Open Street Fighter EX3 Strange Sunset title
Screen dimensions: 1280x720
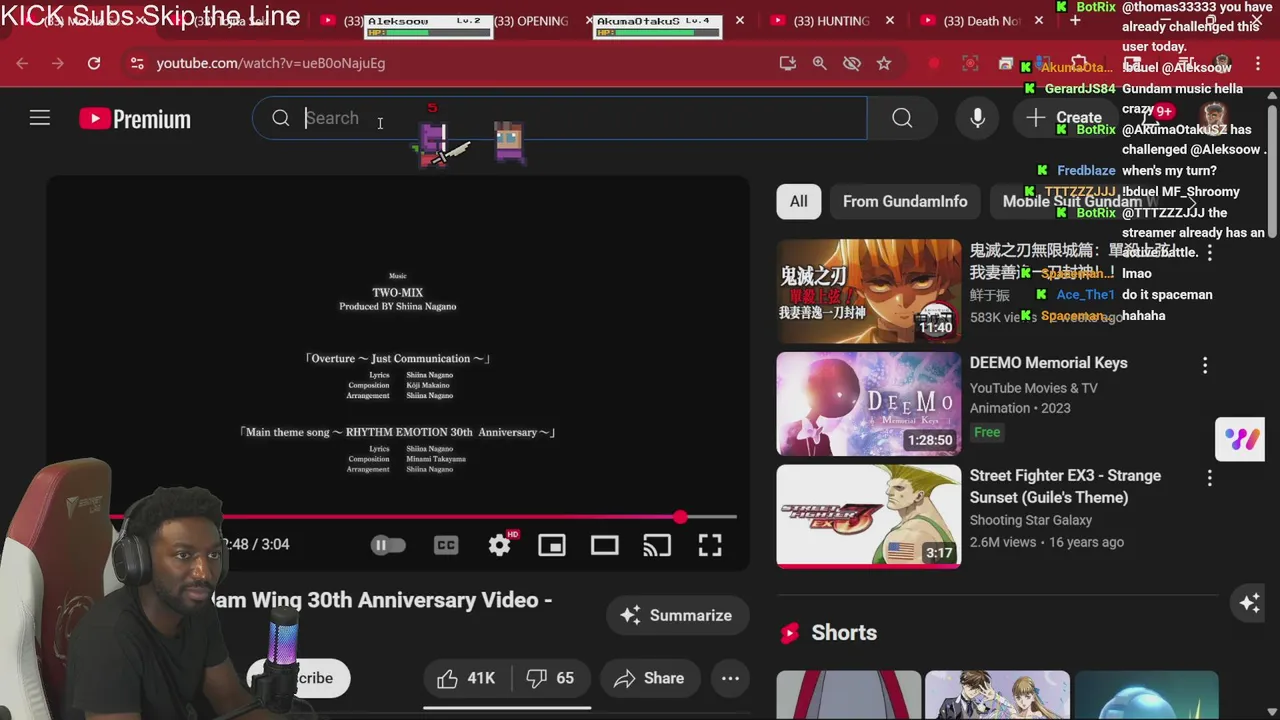point(1065,486)
